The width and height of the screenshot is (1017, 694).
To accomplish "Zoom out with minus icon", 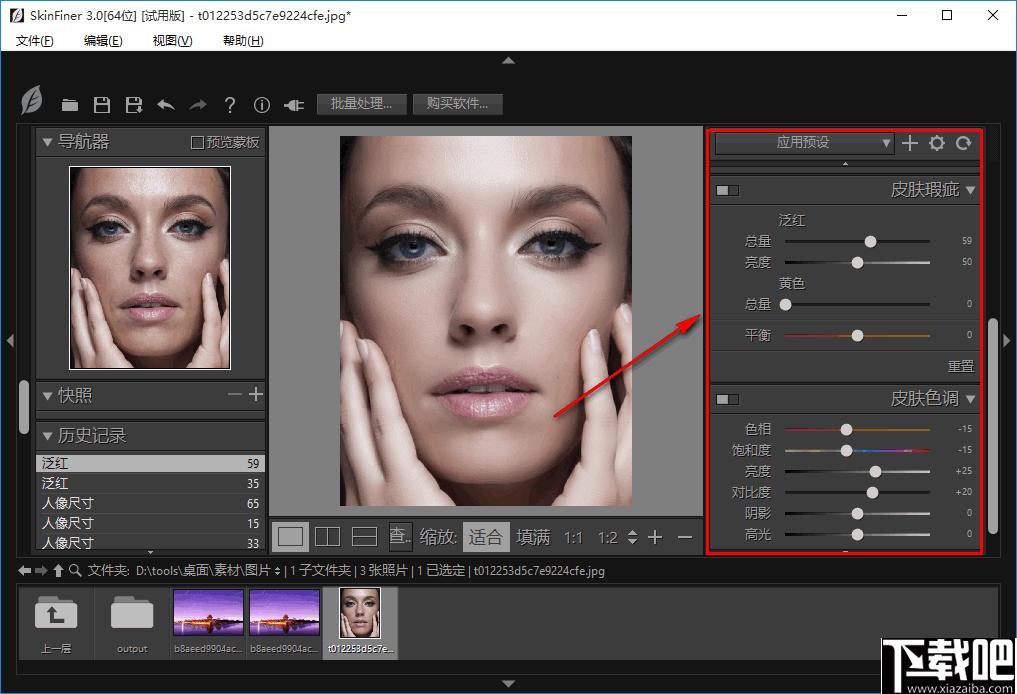I will tap(685, 537).
